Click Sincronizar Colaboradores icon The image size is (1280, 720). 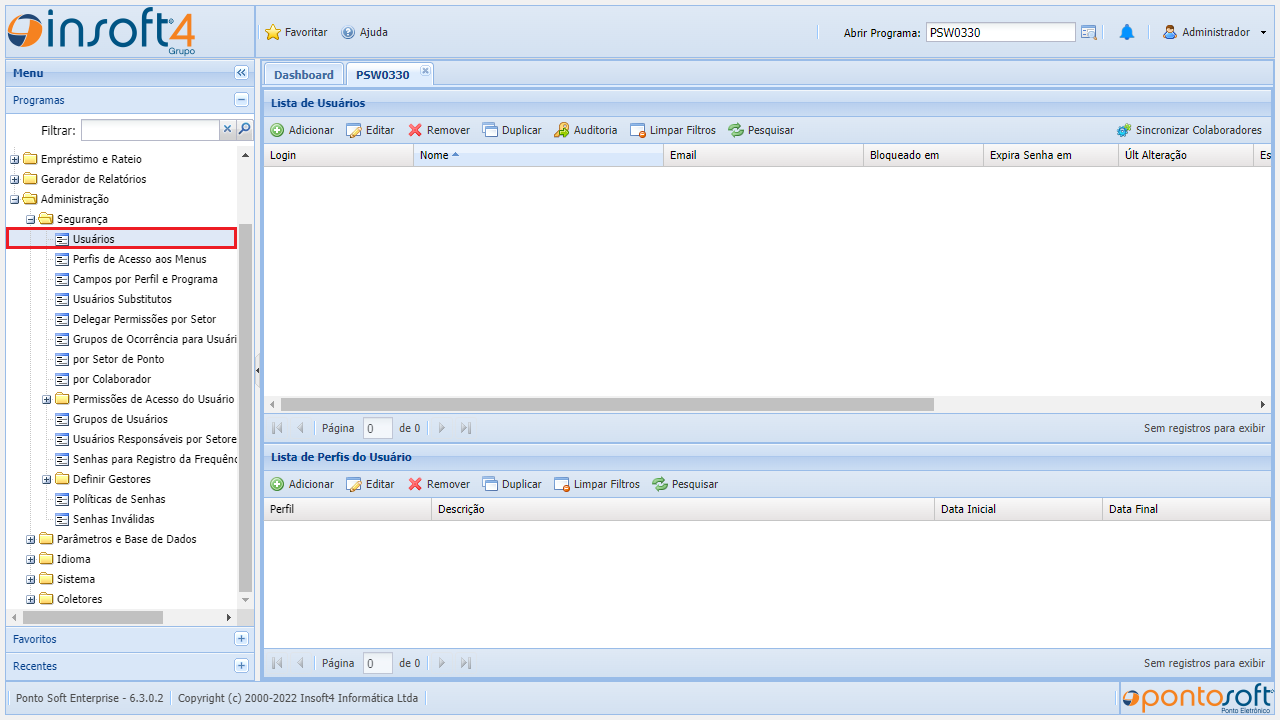point(1124,130)
